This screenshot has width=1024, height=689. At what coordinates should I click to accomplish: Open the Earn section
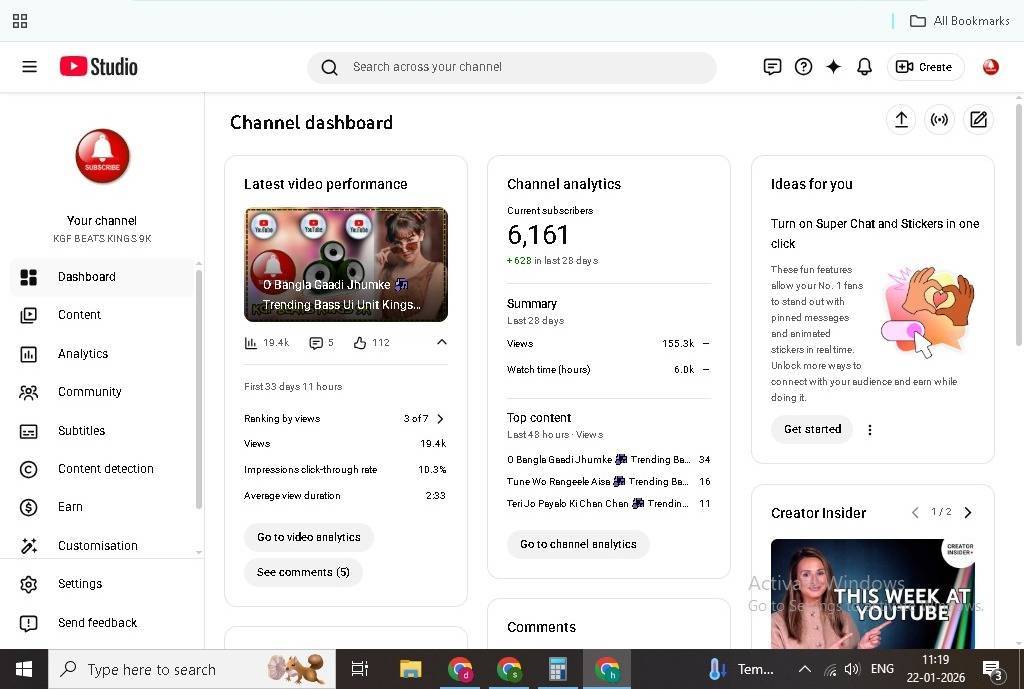click(70, 507)
